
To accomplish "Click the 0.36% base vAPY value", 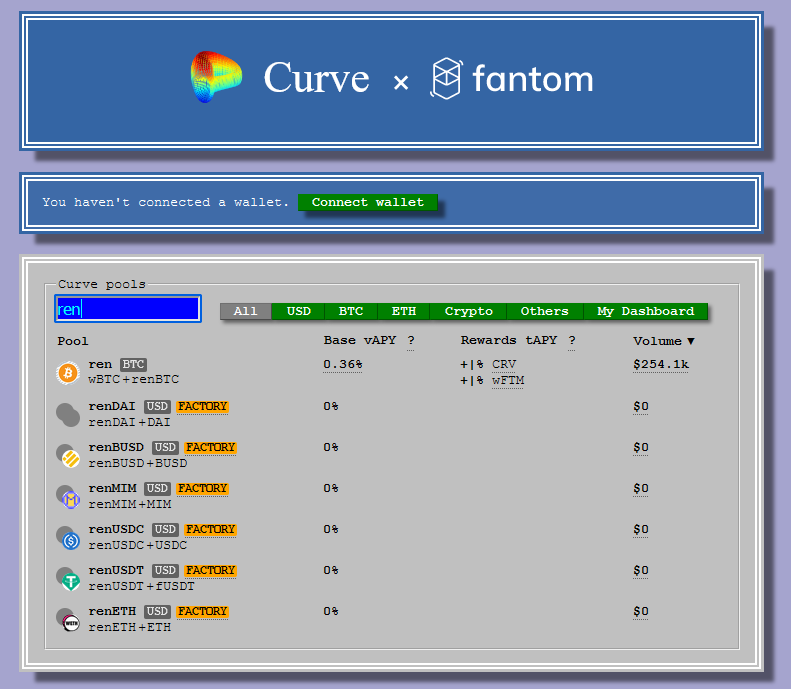I will coord(343,364).
